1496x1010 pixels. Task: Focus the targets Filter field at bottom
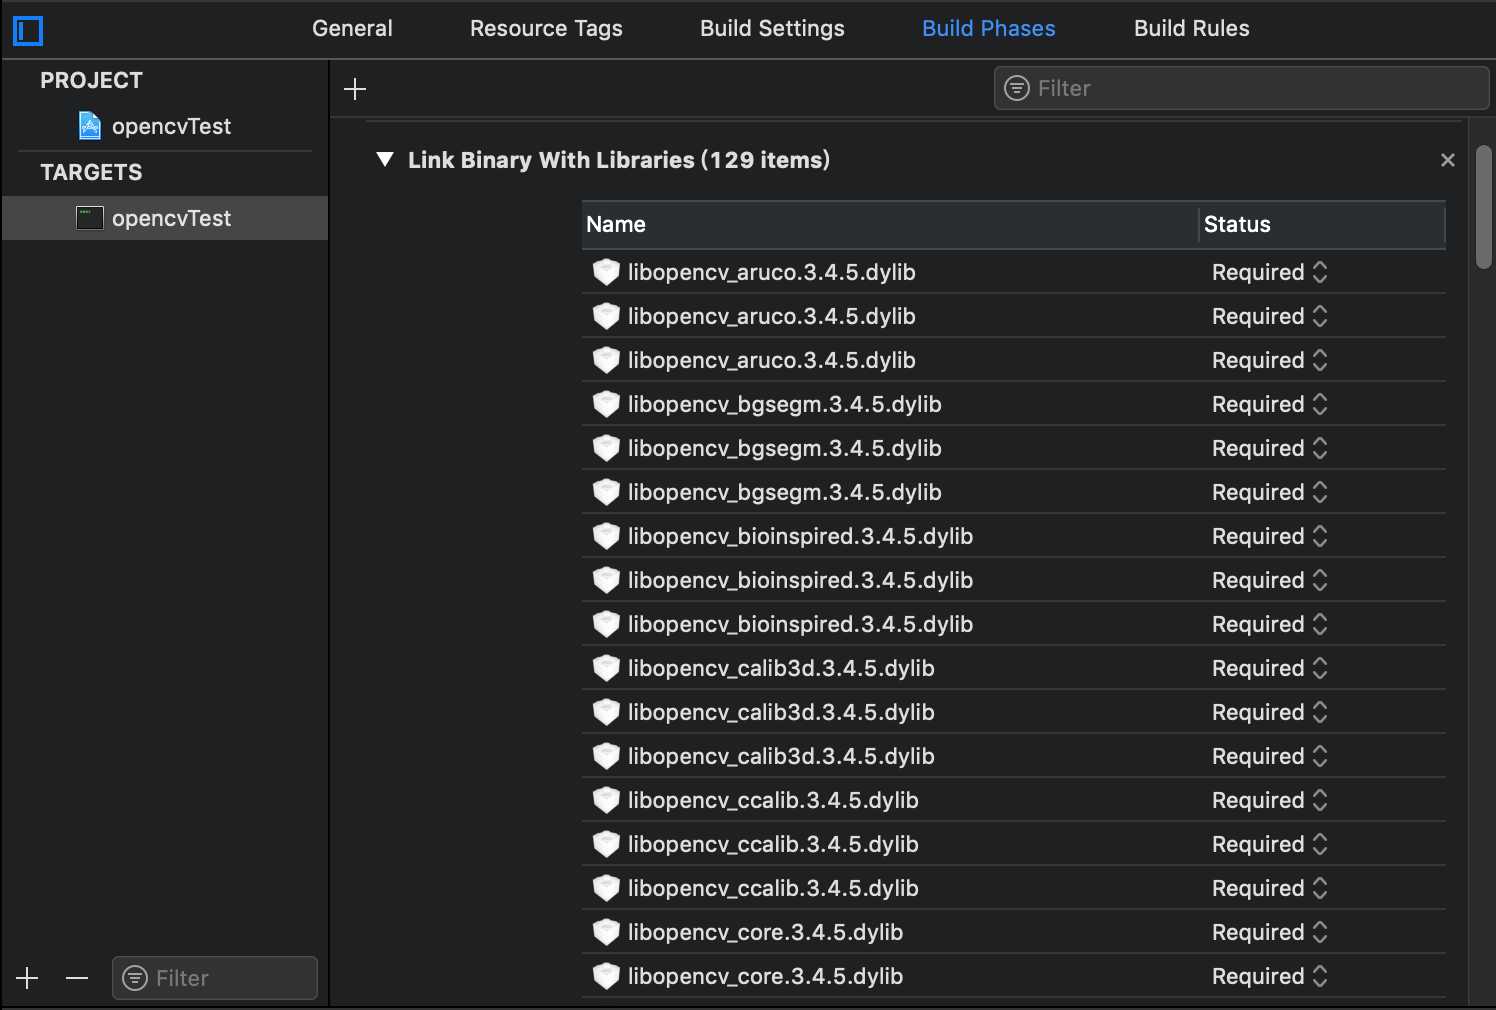pos(215,978)
